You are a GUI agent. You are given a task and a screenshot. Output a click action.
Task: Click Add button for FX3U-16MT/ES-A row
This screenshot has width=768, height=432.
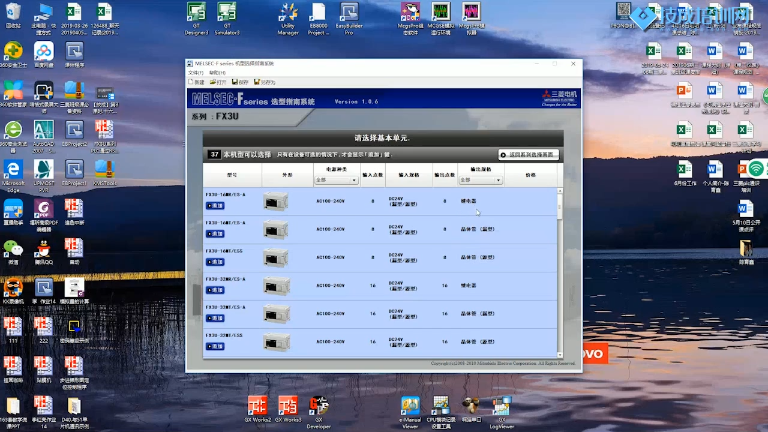click(215, 234)
